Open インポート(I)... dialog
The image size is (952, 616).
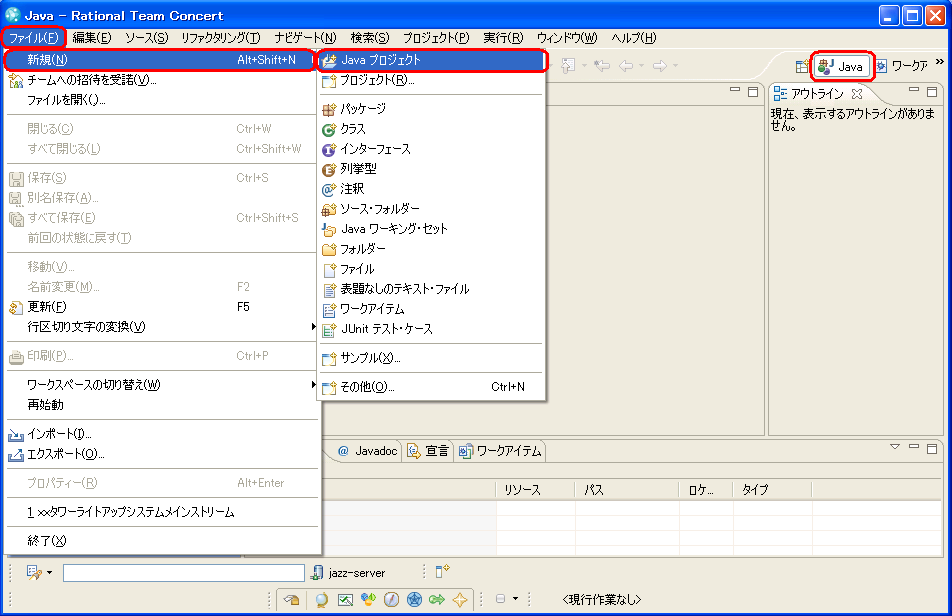pyautogui.click(x=162, y=434)
